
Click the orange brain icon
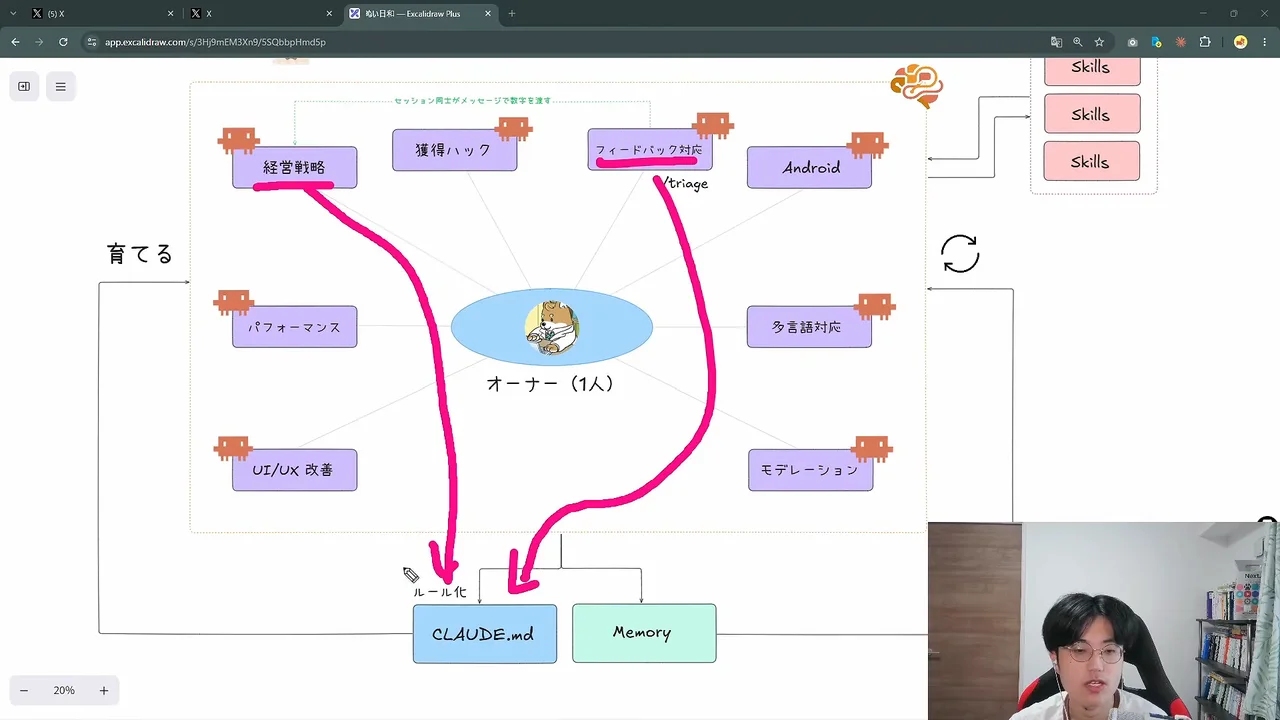(x=917, y=86)
